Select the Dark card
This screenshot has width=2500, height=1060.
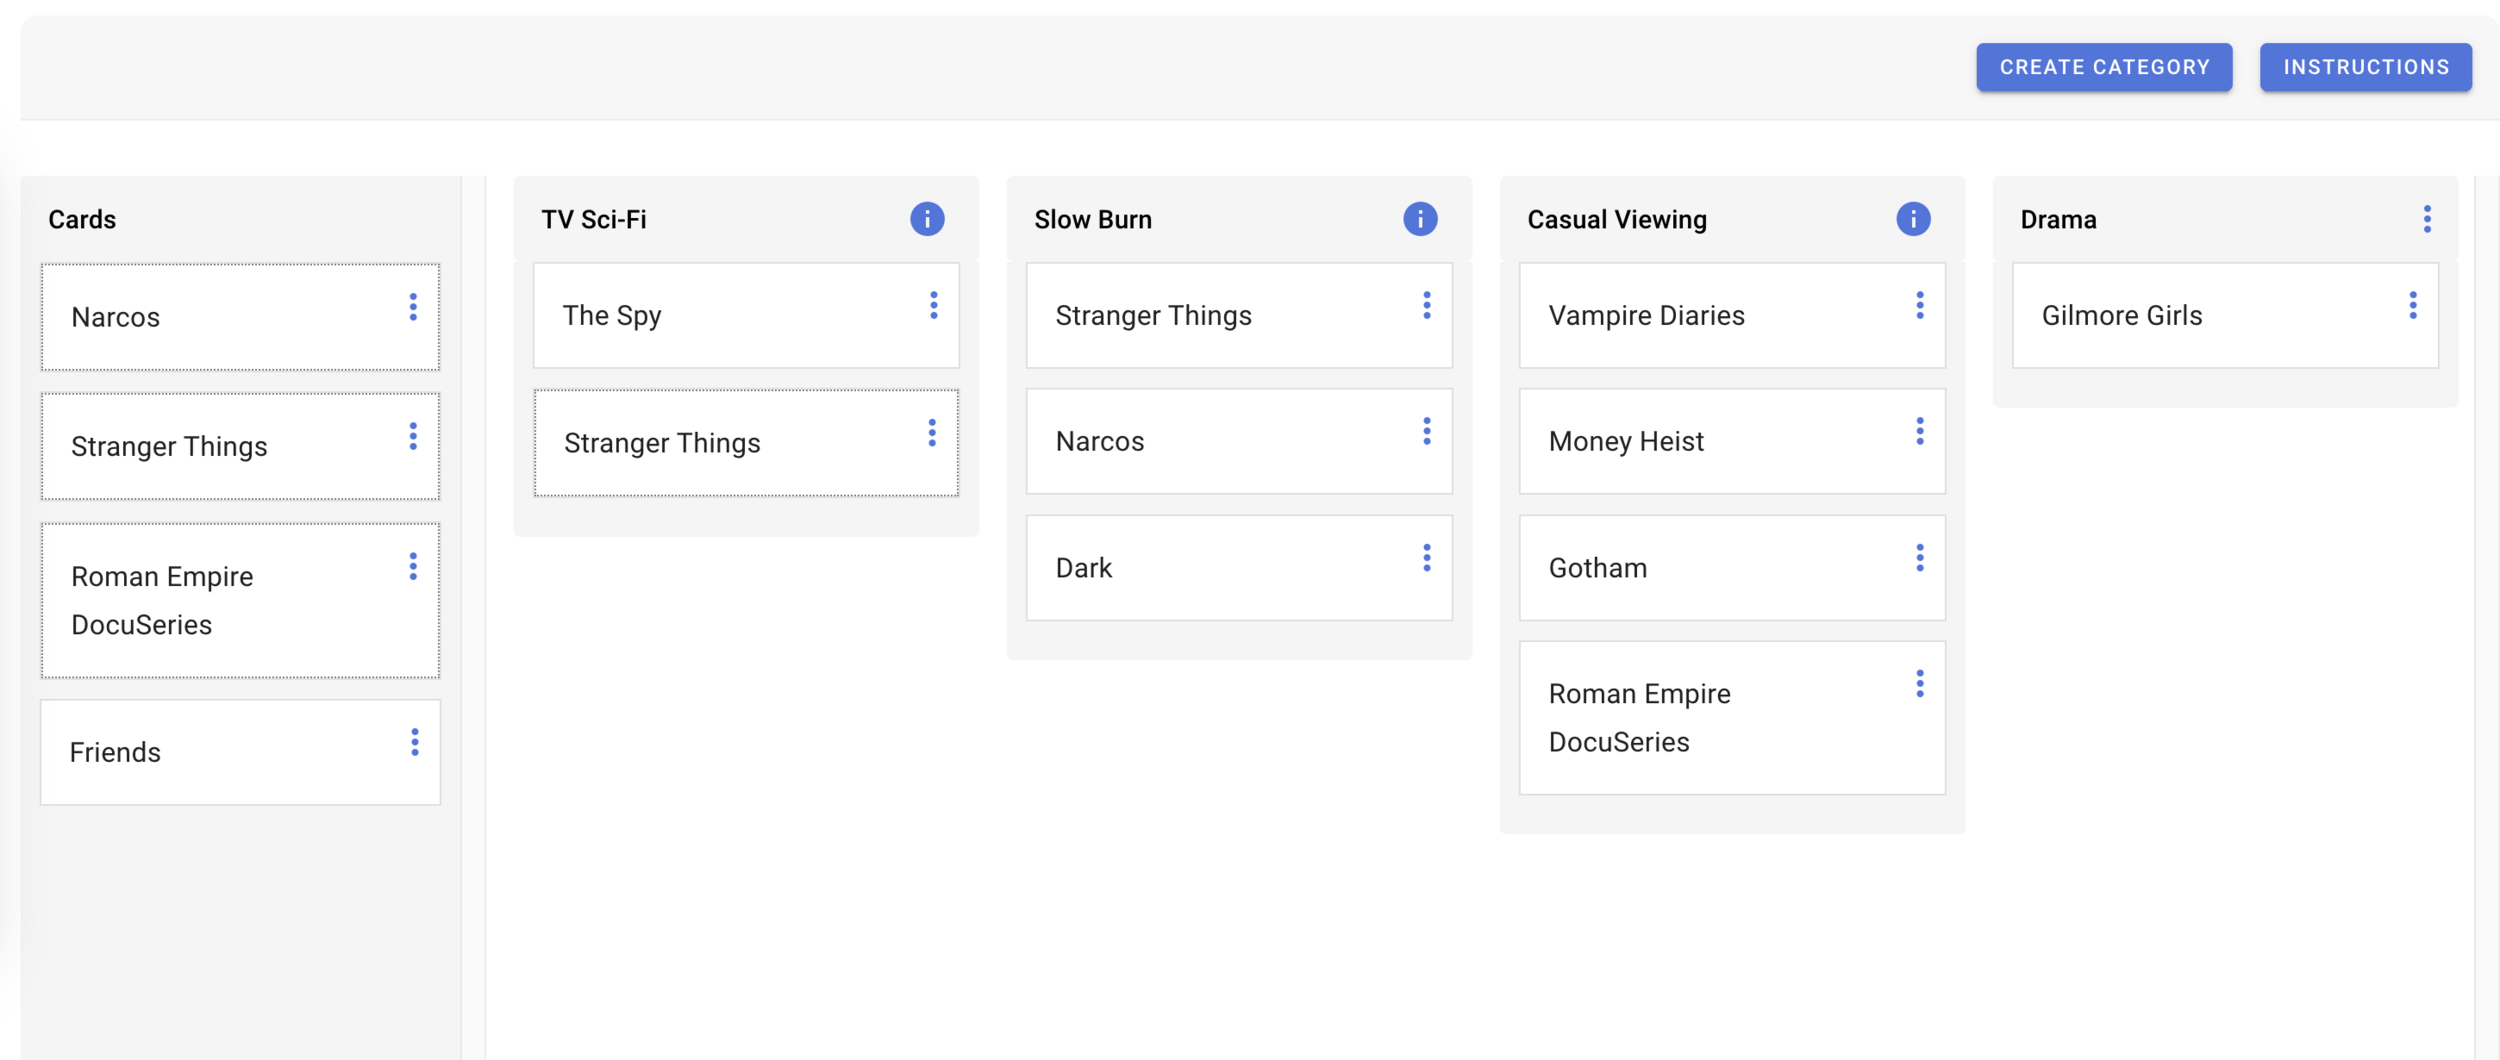[1239, 568]
